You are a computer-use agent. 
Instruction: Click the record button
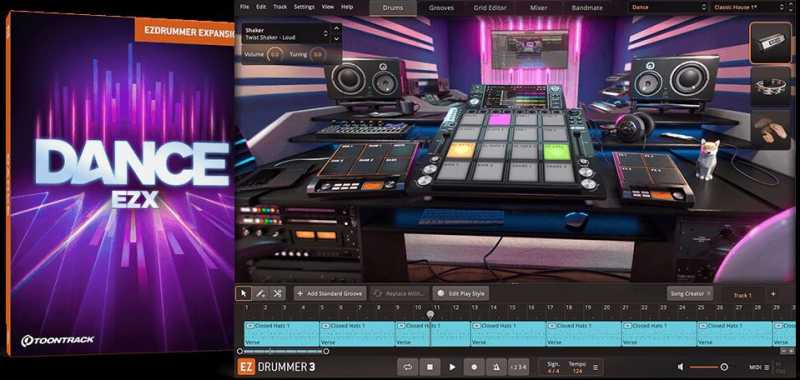pyautogui.click(x=474, y=367)
